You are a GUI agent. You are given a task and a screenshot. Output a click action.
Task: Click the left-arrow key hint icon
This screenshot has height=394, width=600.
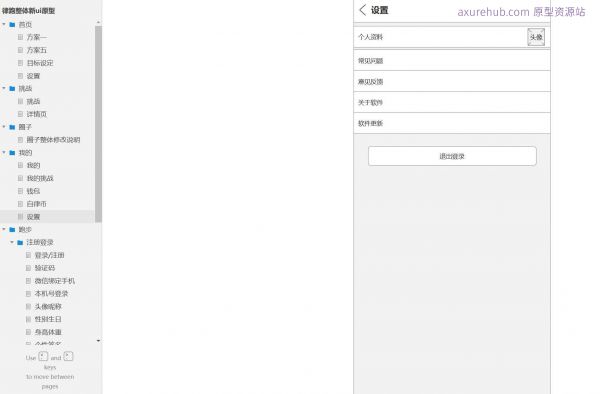43,356
